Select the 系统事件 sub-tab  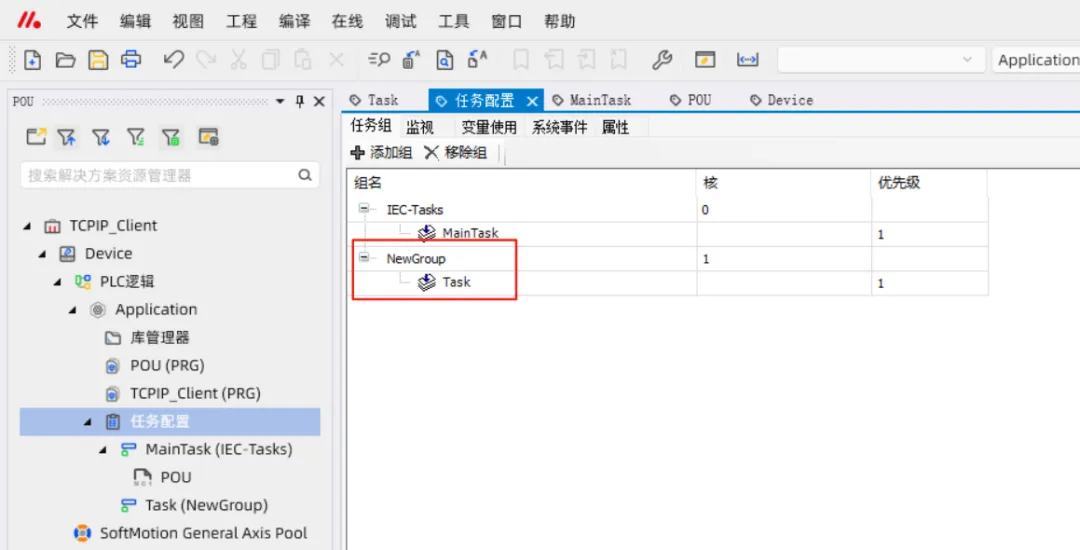click(x=559, y=127)
